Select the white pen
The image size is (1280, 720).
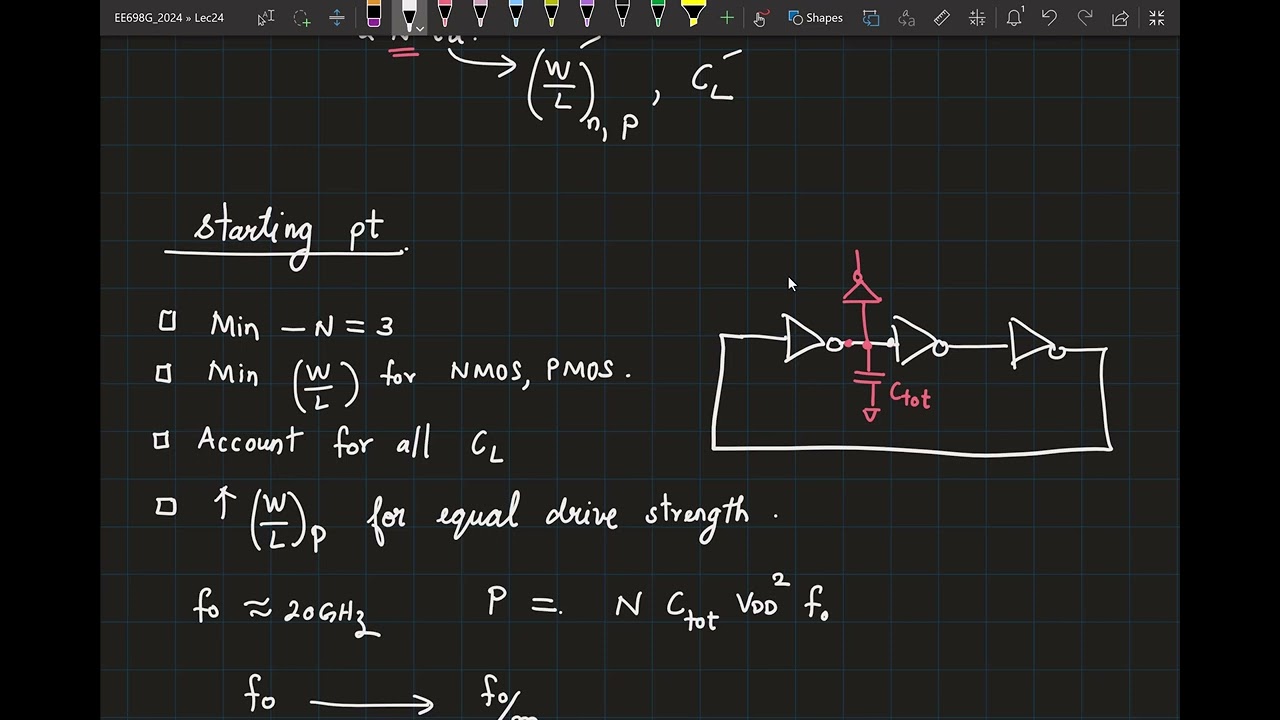click(408, 14)
